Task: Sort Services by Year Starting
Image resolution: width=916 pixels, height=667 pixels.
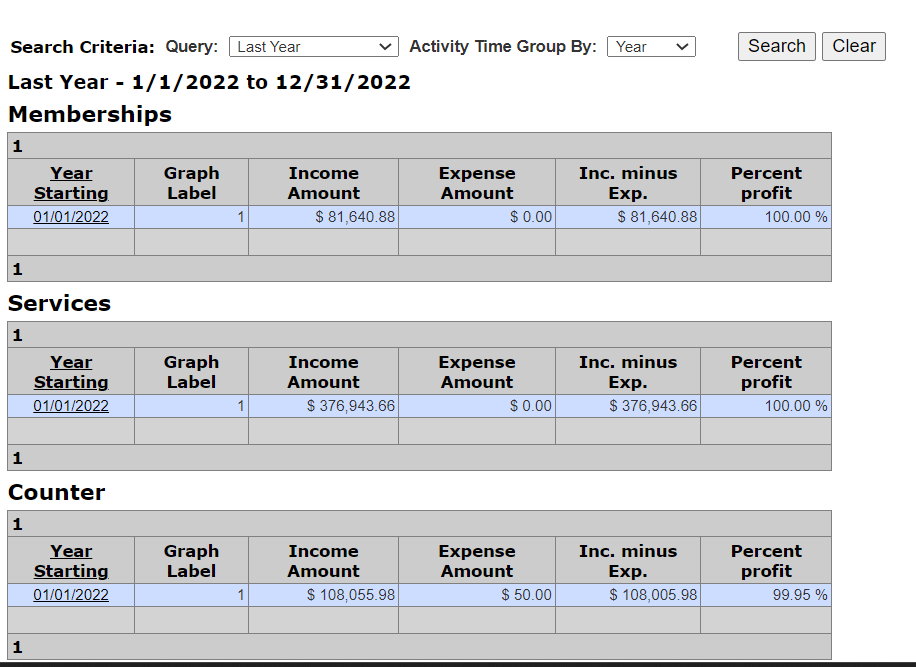Action: click(x=70, y=372)
